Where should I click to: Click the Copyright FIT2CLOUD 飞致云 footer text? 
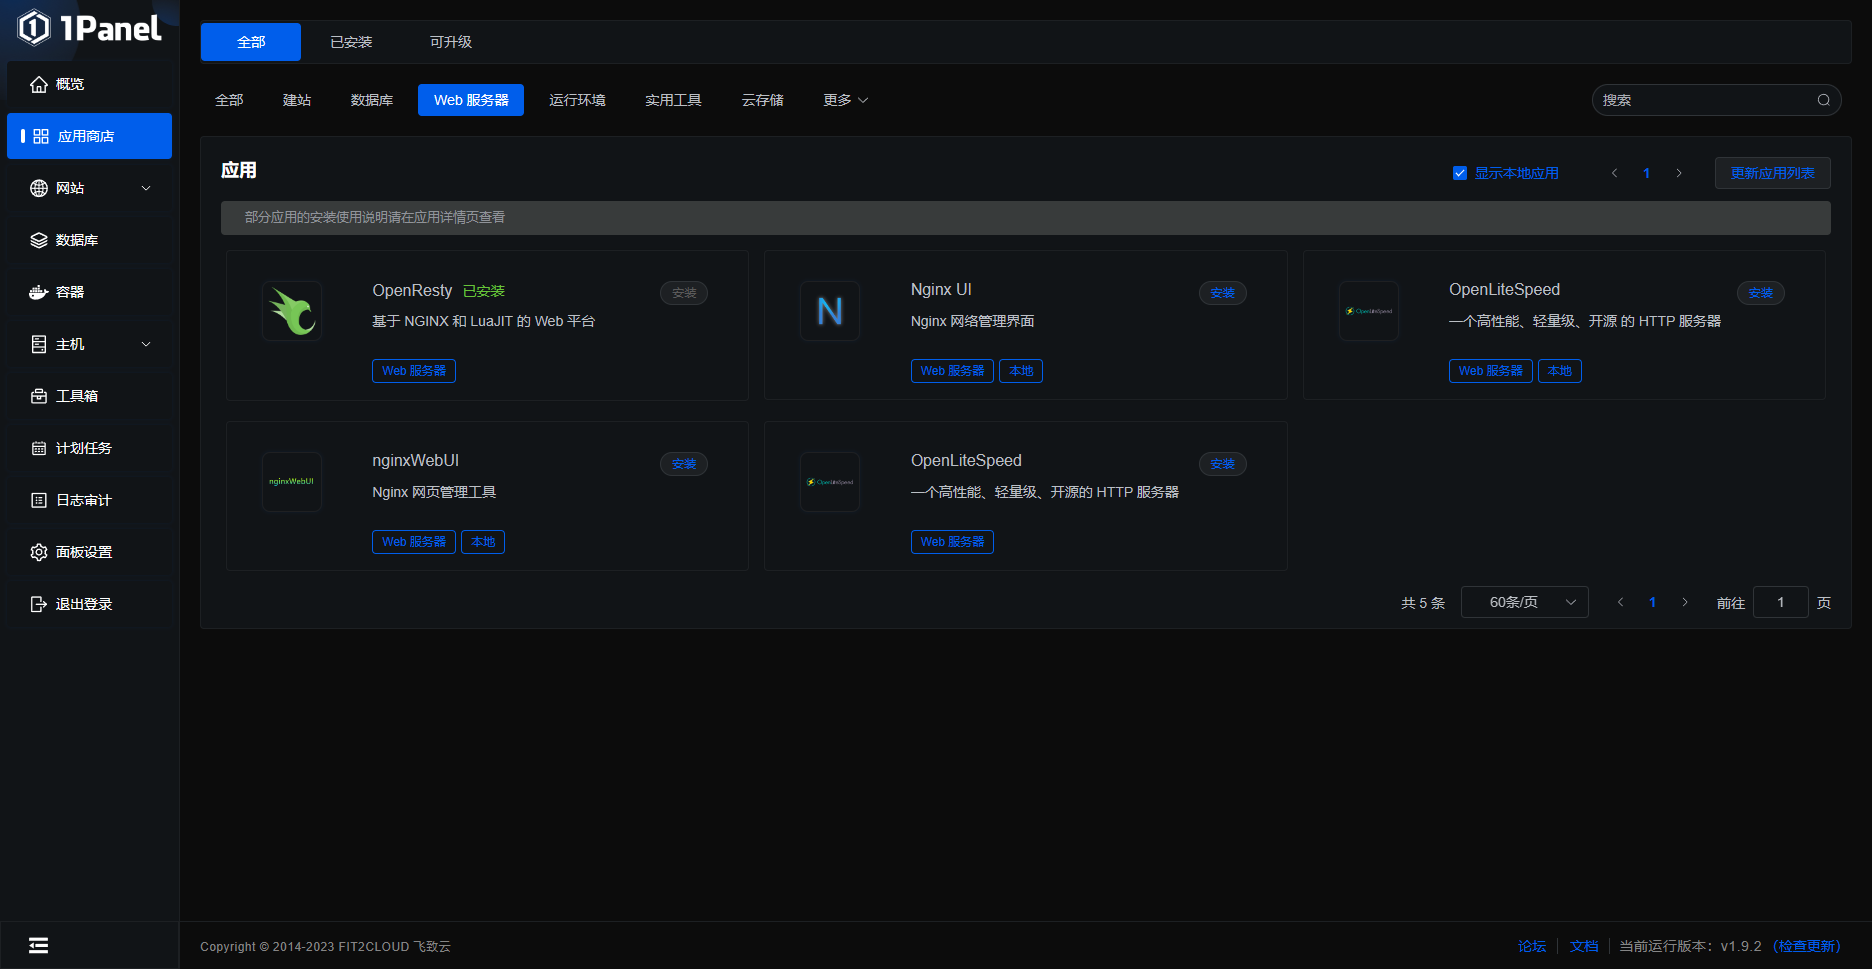coord(325,946)
